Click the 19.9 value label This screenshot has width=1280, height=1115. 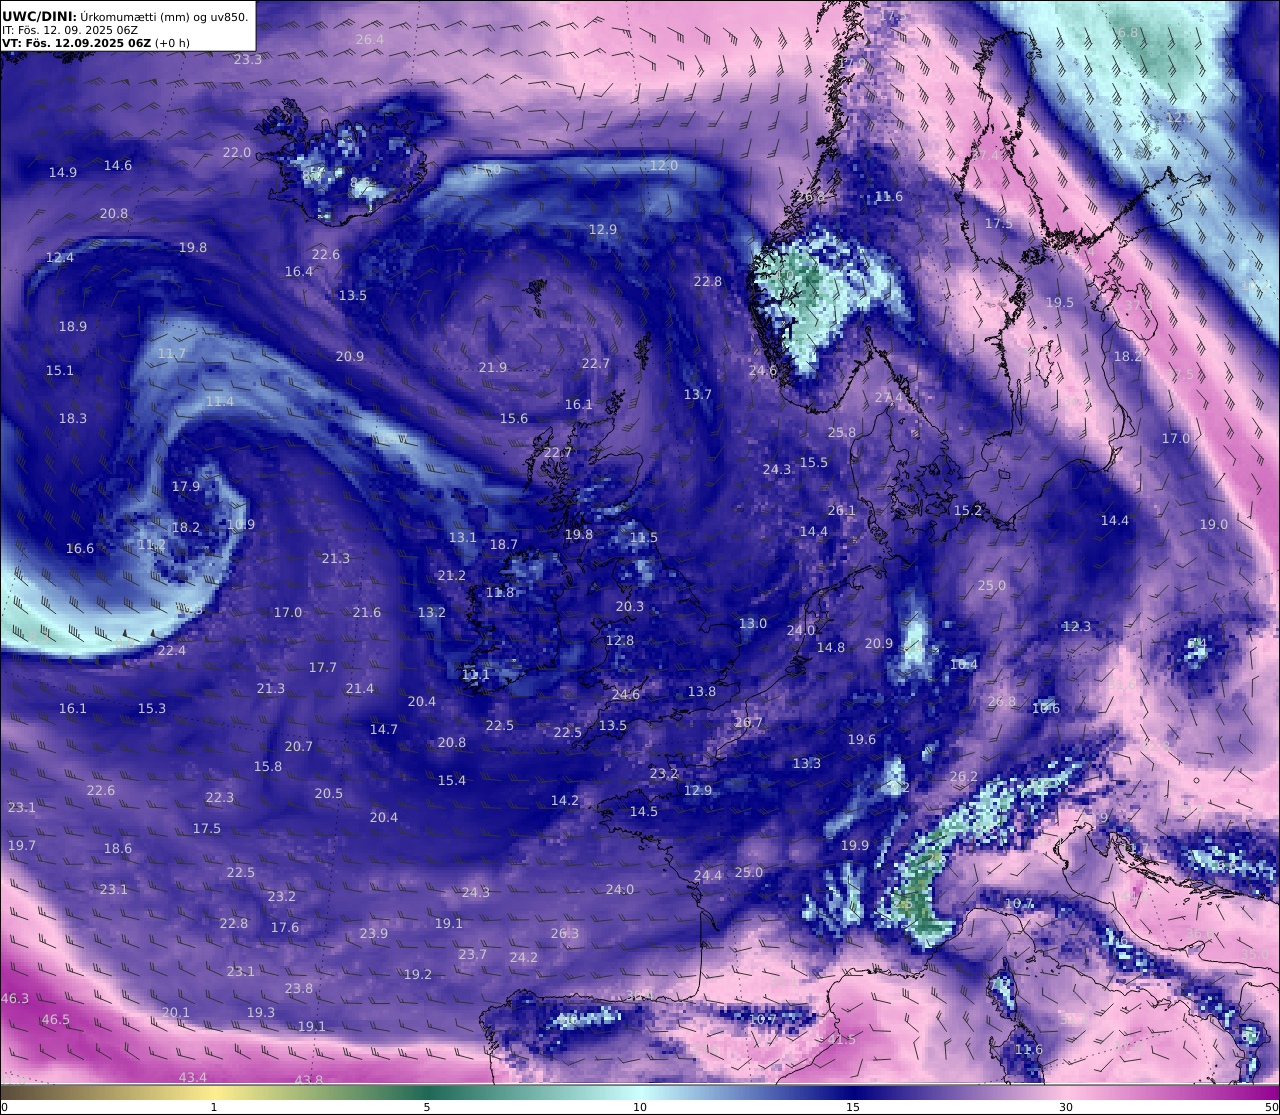coord(855,845)
